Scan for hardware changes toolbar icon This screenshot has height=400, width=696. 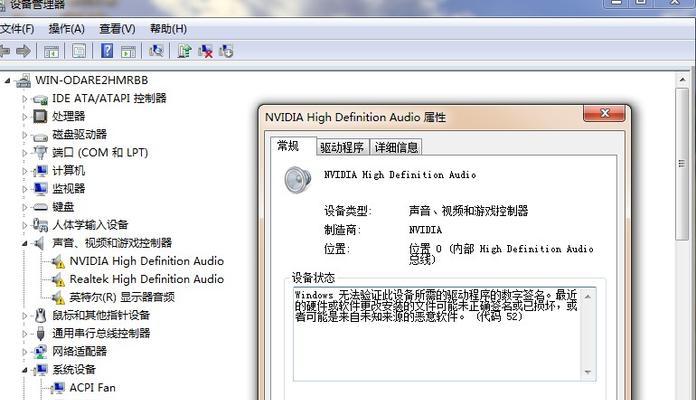[156, 51]
